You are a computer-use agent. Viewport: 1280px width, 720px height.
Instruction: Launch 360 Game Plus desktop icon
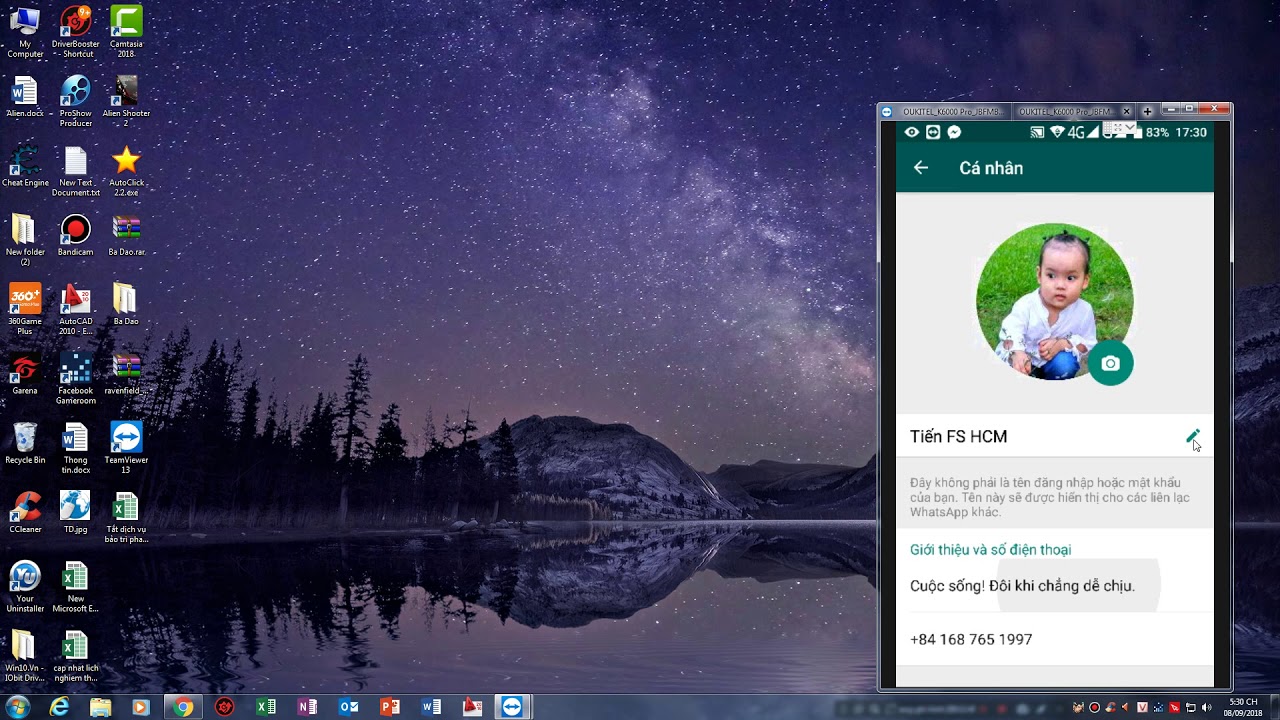point(25,309)
